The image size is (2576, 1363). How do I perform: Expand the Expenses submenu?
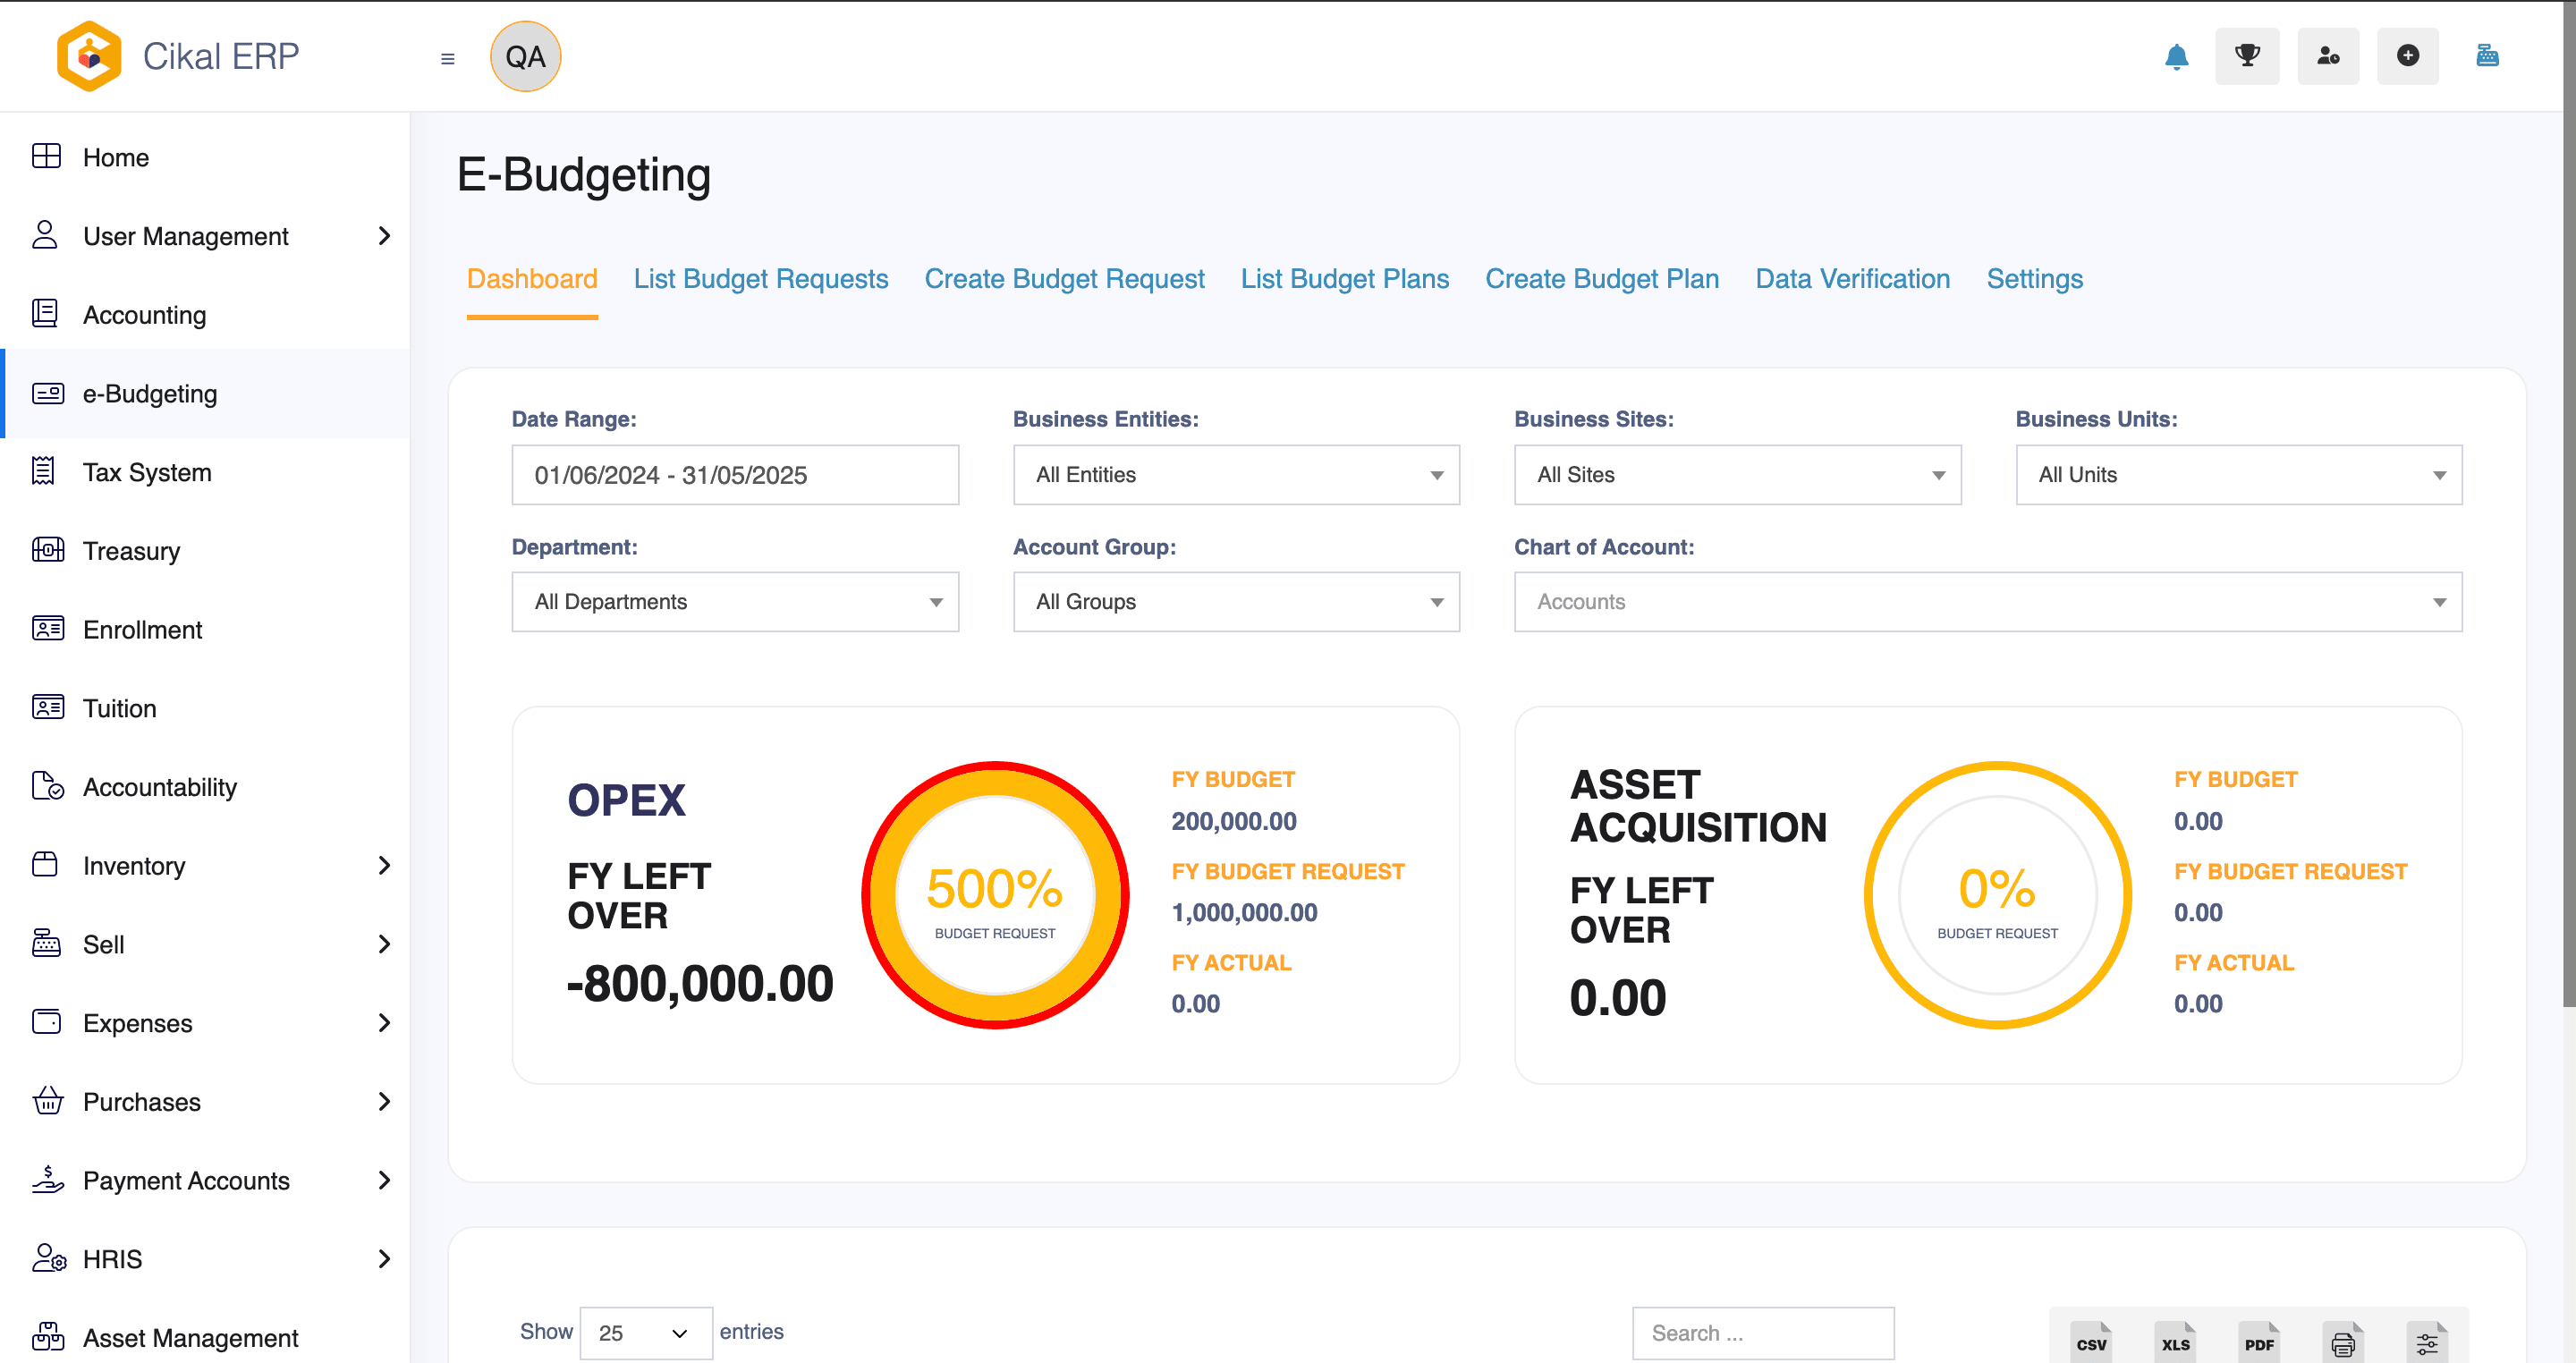click(x=384, y=1023)
